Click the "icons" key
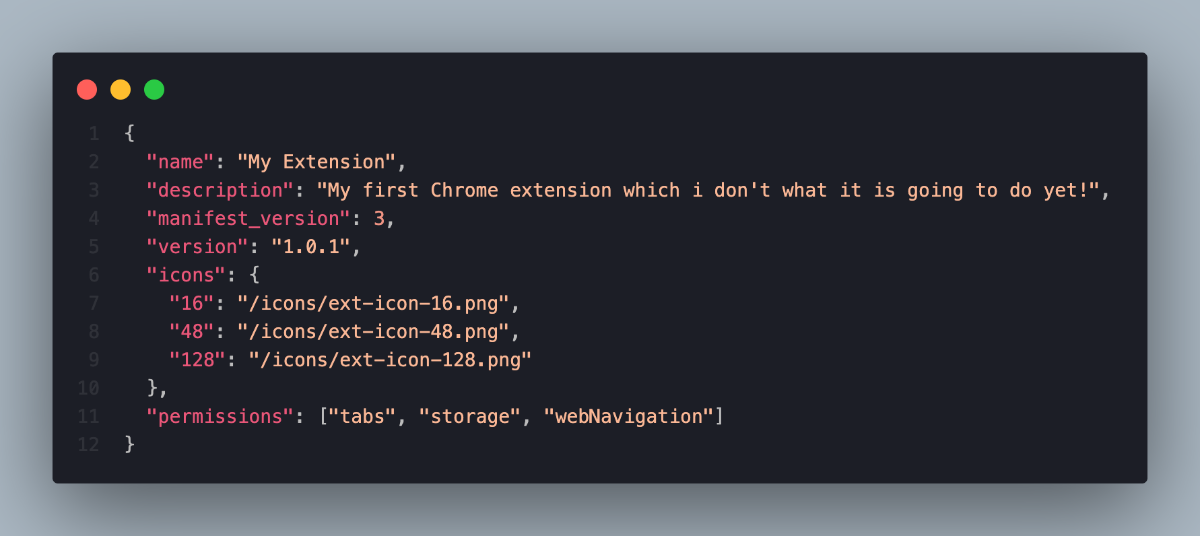Viewport: 1200px width, 536px height. point(186,274)
